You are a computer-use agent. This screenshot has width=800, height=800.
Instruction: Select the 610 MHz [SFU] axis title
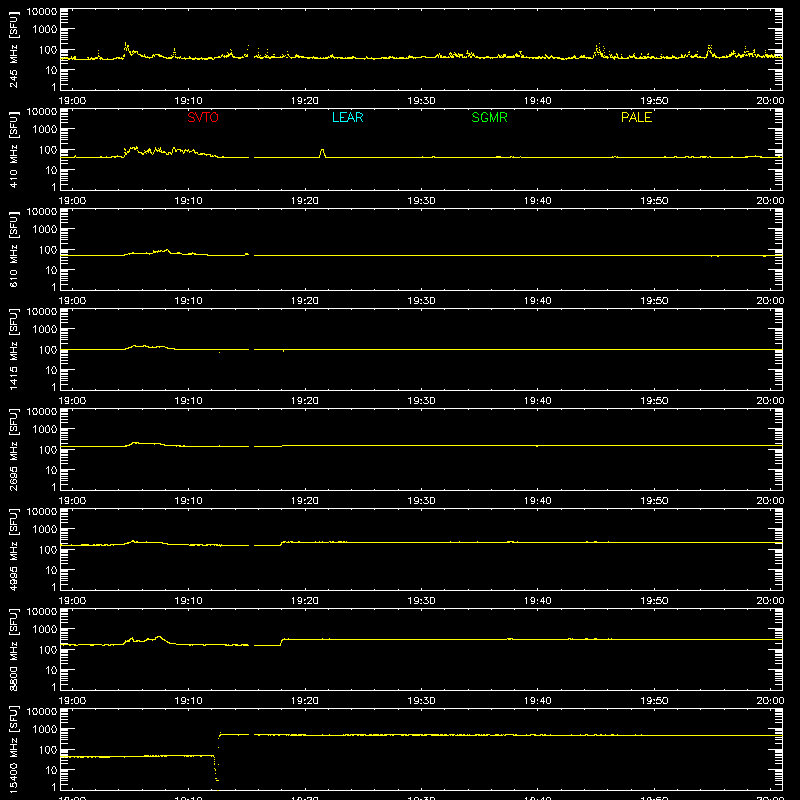point(13,249)
